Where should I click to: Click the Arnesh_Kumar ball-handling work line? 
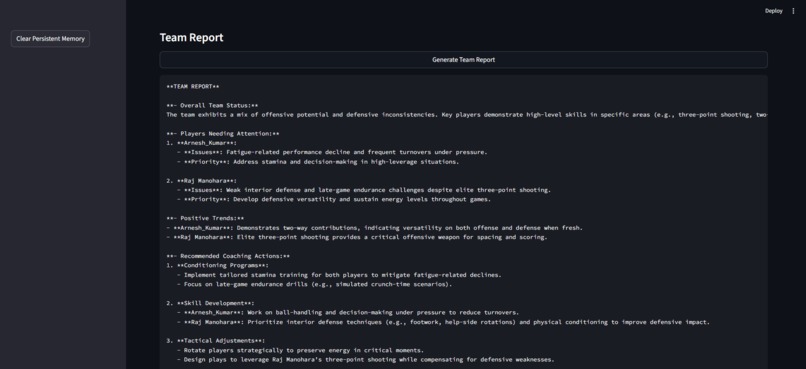coord(348,312)
